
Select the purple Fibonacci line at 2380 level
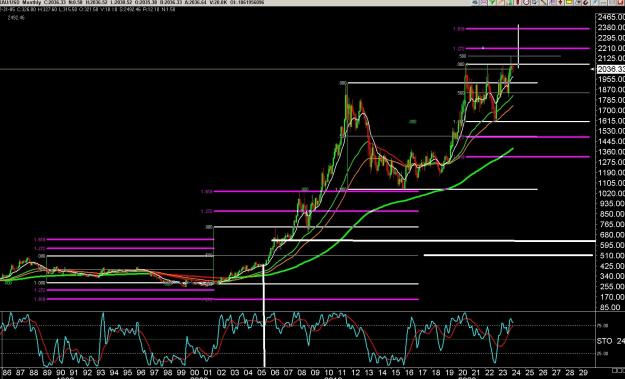527,29
